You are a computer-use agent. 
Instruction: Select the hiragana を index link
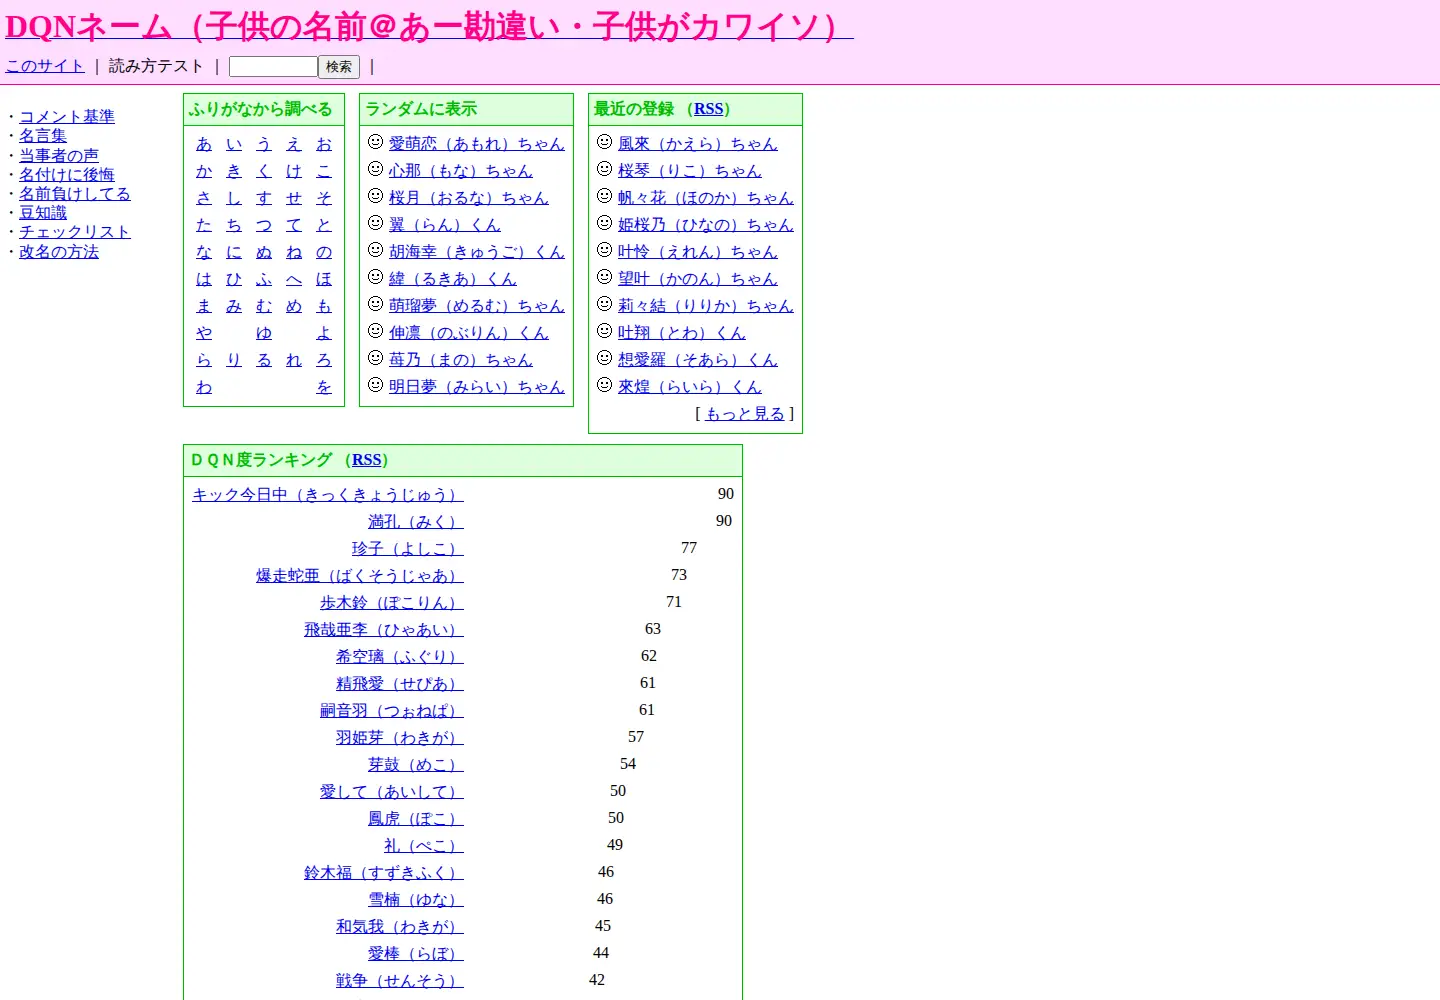tap(324, 387)
